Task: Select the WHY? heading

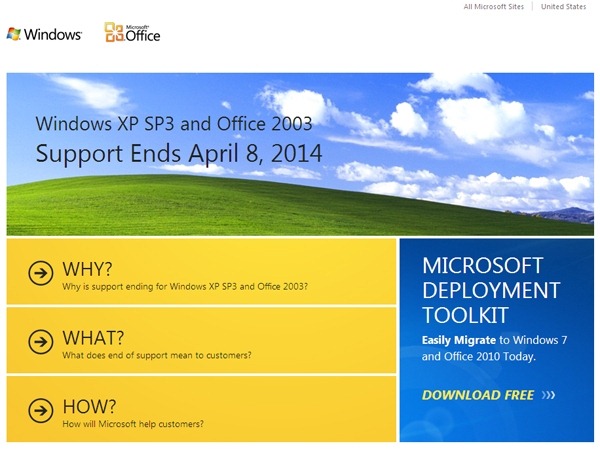Action: click(x=87, y=268)
